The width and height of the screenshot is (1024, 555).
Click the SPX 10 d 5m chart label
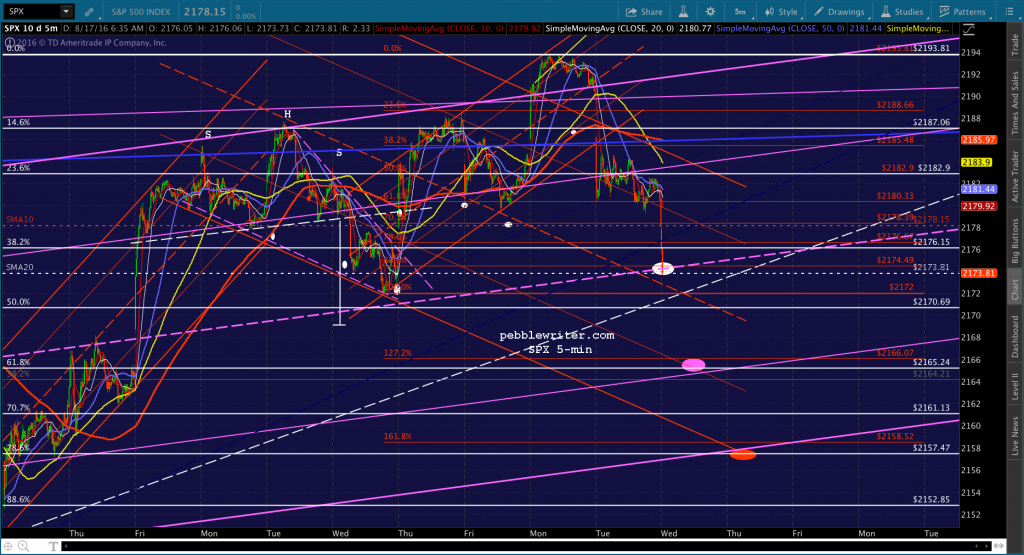(x=31, y=29)
